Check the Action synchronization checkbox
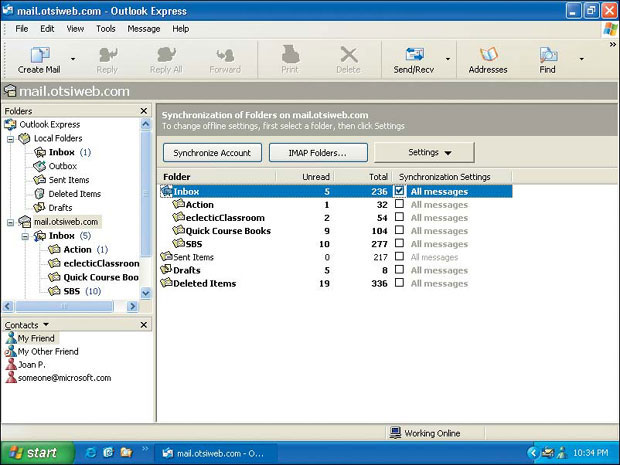Viewport: 620px width, 465px height. tap(399, 204)
